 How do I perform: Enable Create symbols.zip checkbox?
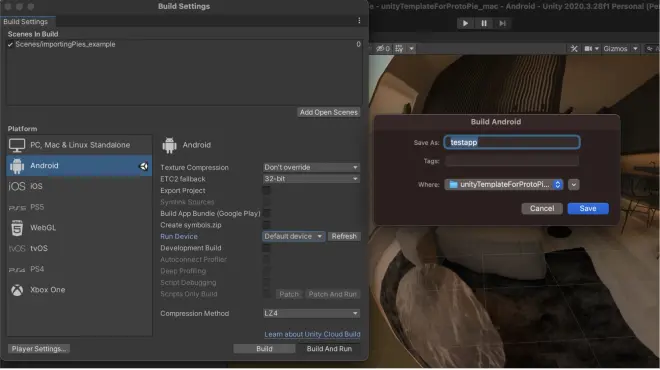(266, 225)
